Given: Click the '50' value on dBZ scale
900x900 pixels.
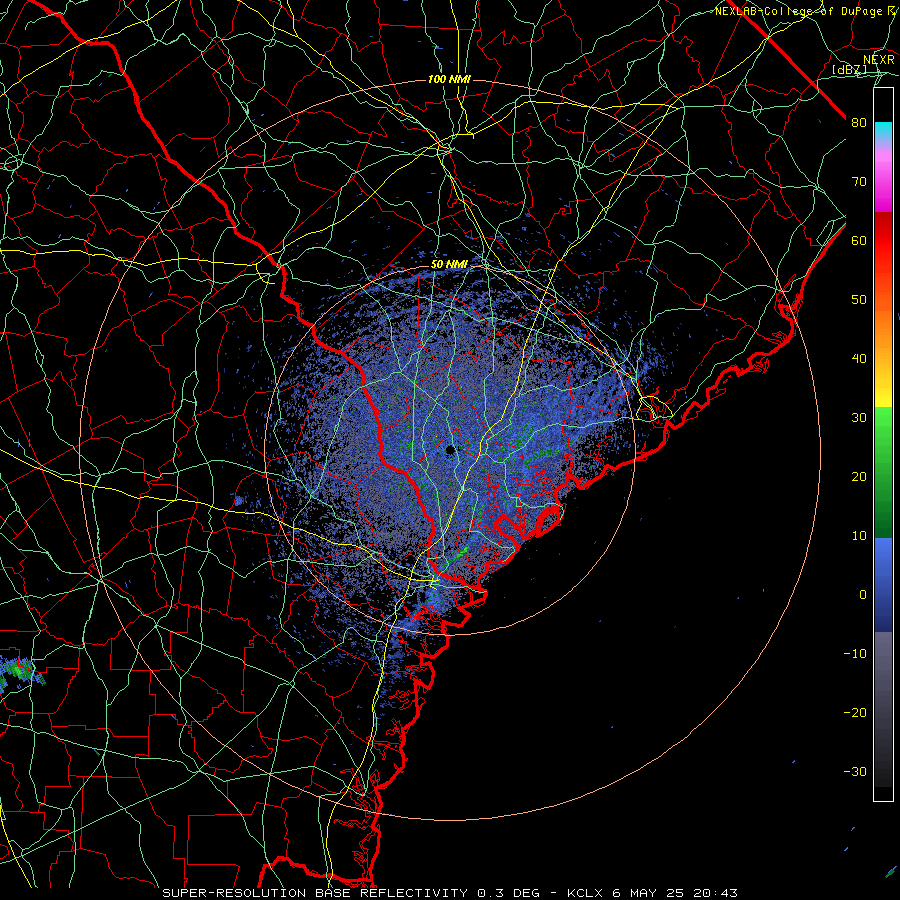Looking at the screenshot, I should coord(859,300).
